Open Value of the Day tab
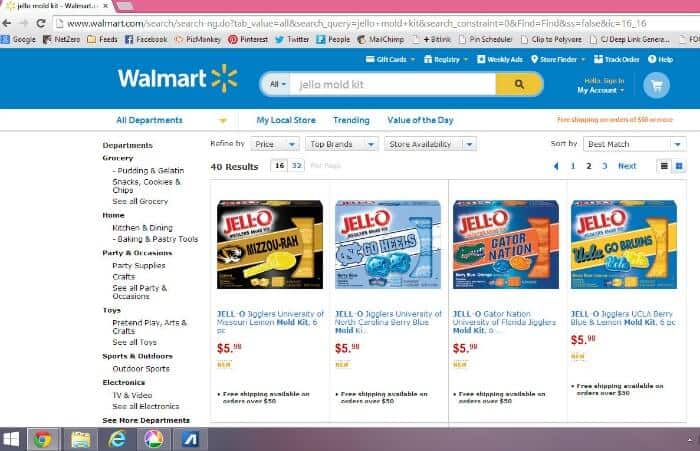 tap(420, 120)
